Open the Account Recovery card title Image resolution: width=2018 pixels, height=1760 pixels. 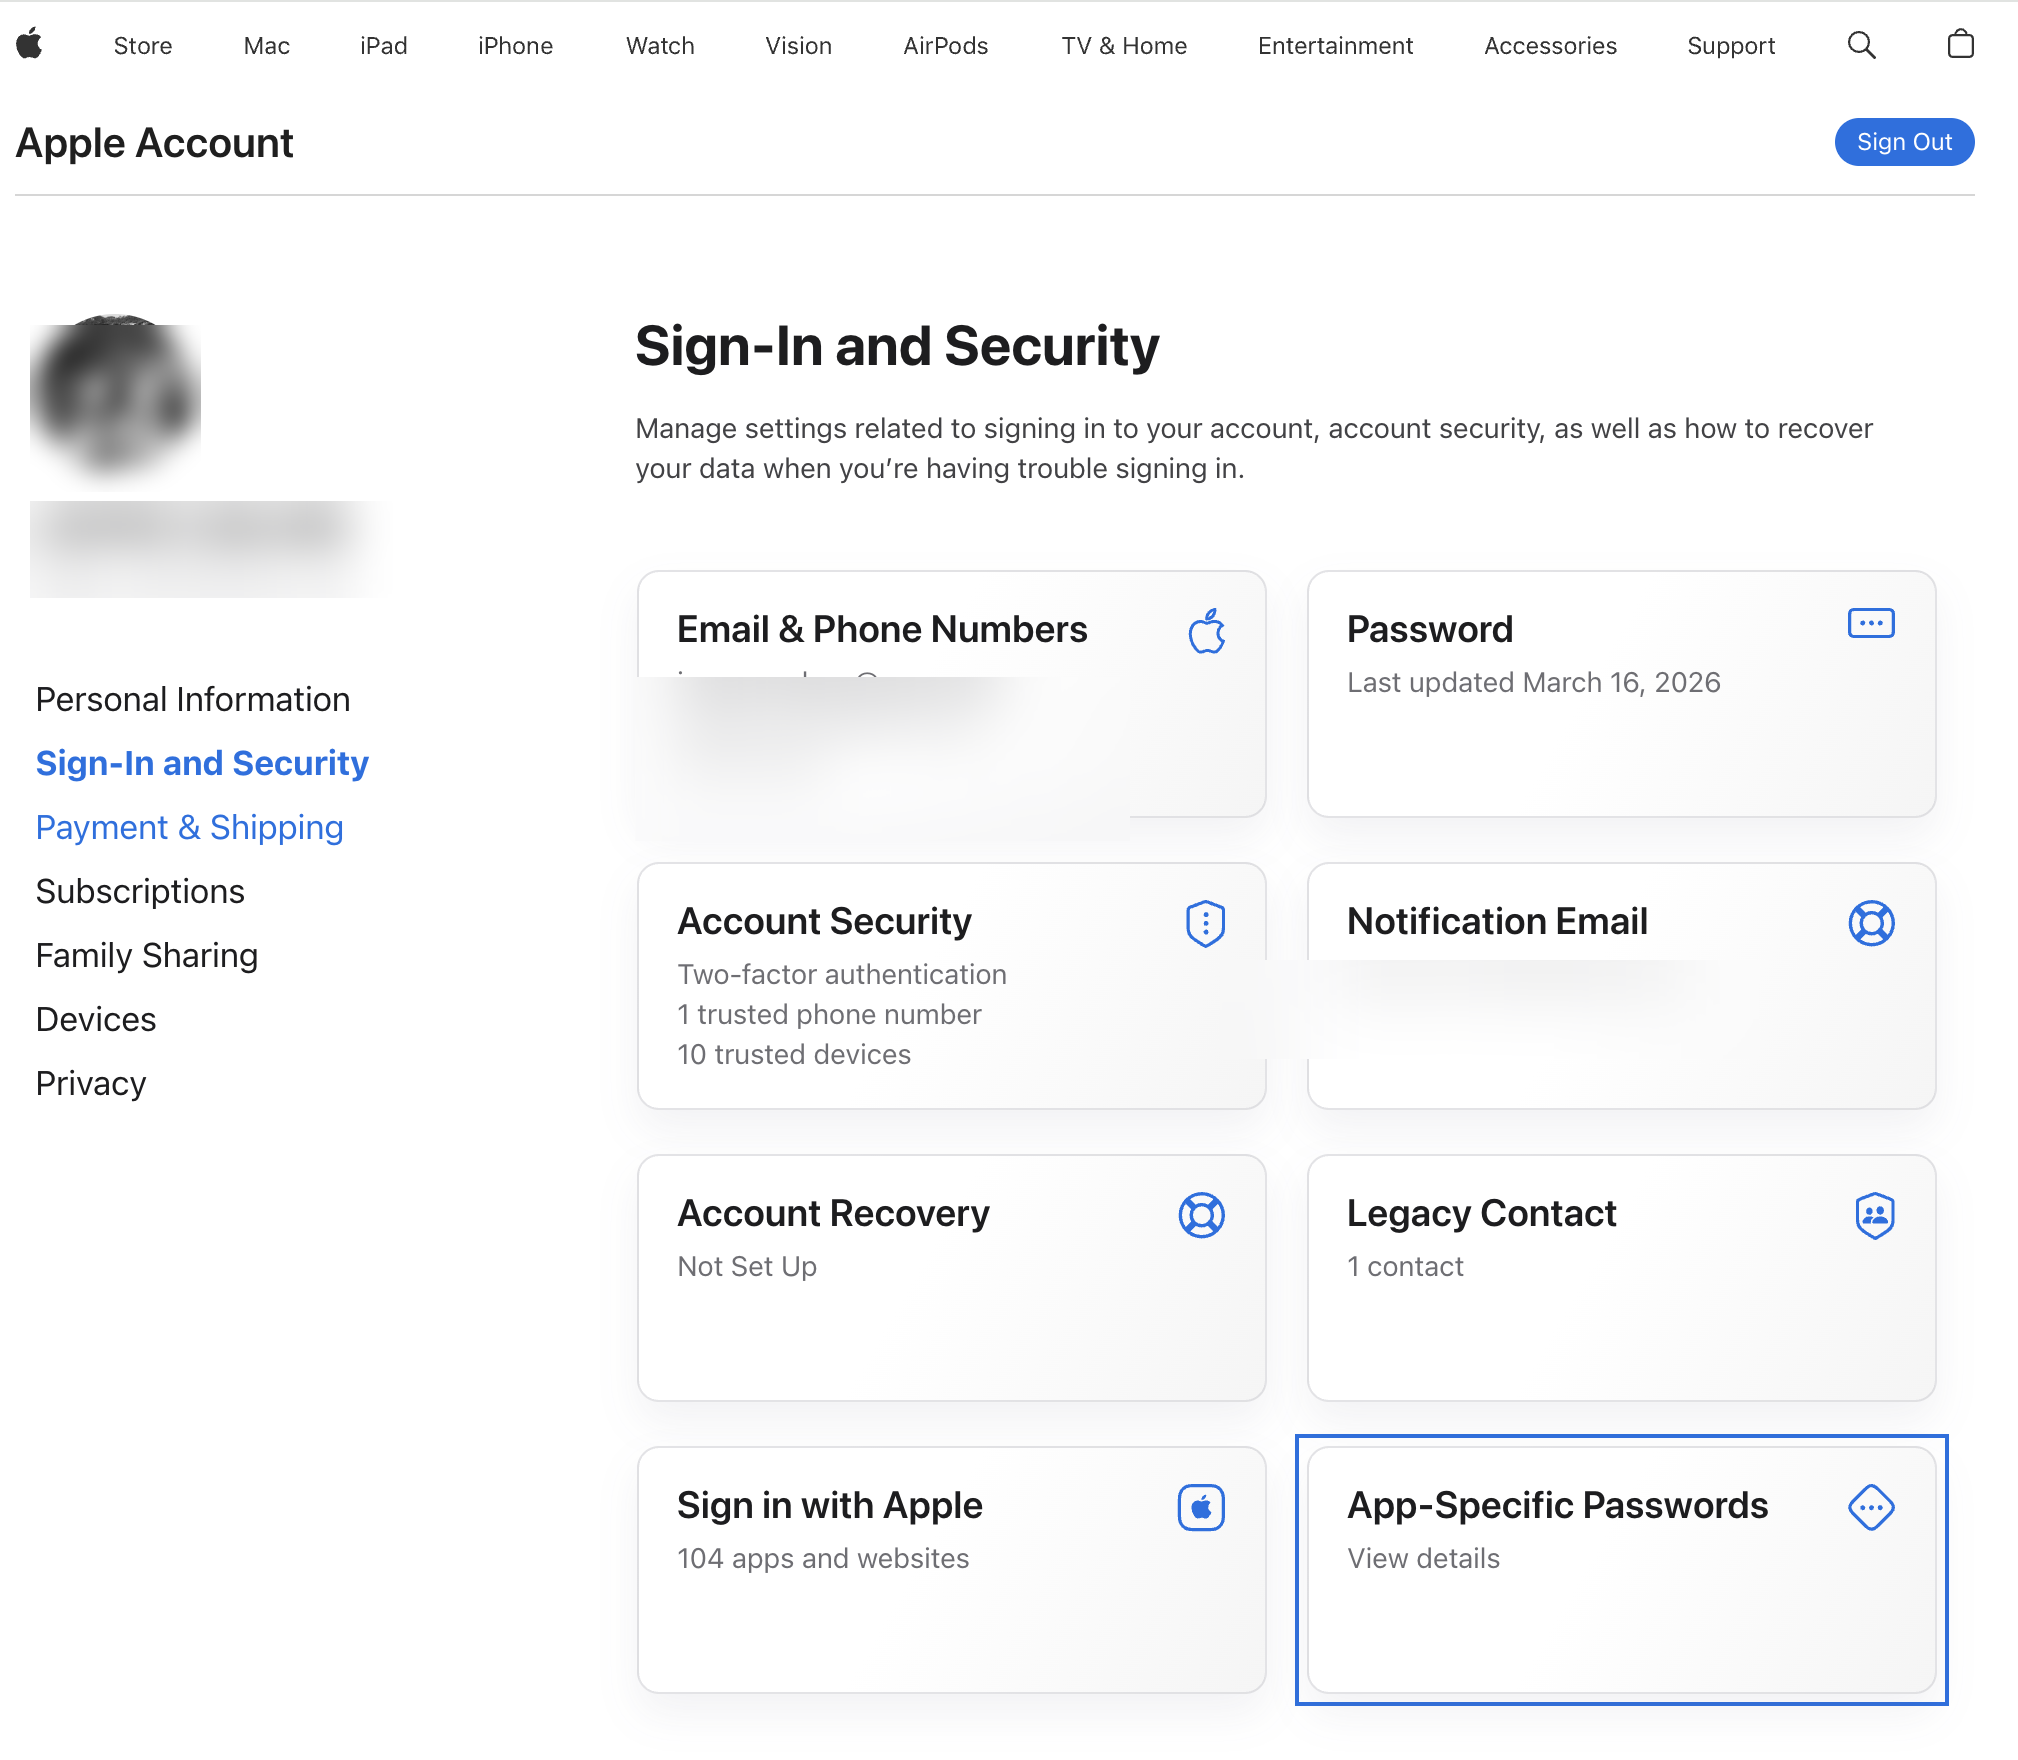coord(834,1213)
